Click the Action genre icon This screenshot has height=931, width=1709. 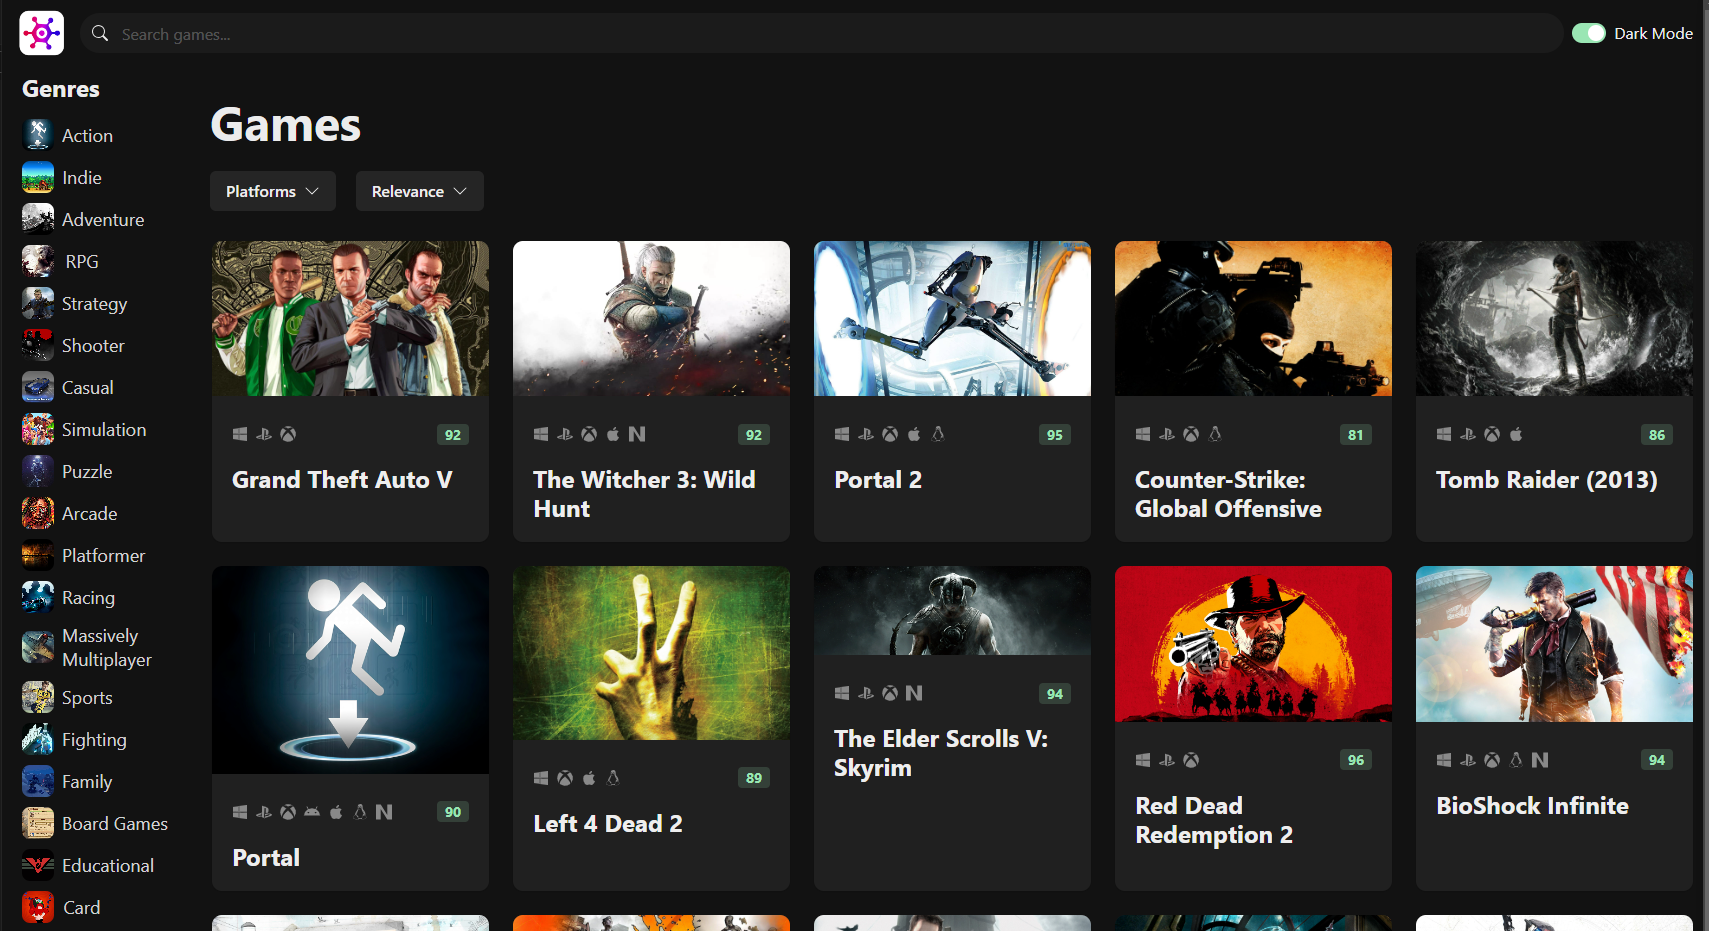point(38,135)
